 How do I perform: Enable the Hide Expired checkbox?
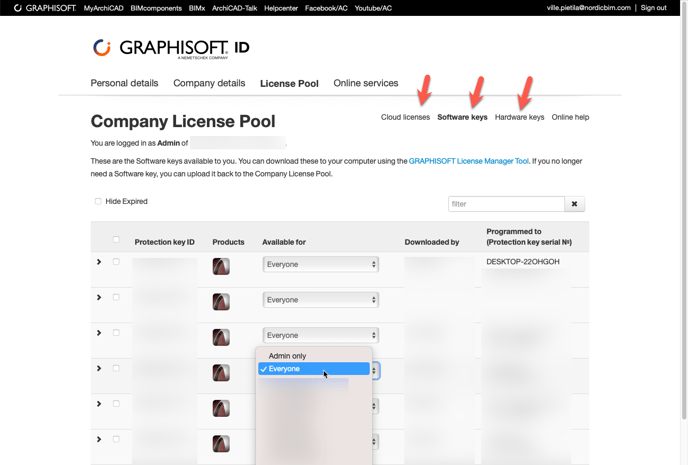(98, 201)
